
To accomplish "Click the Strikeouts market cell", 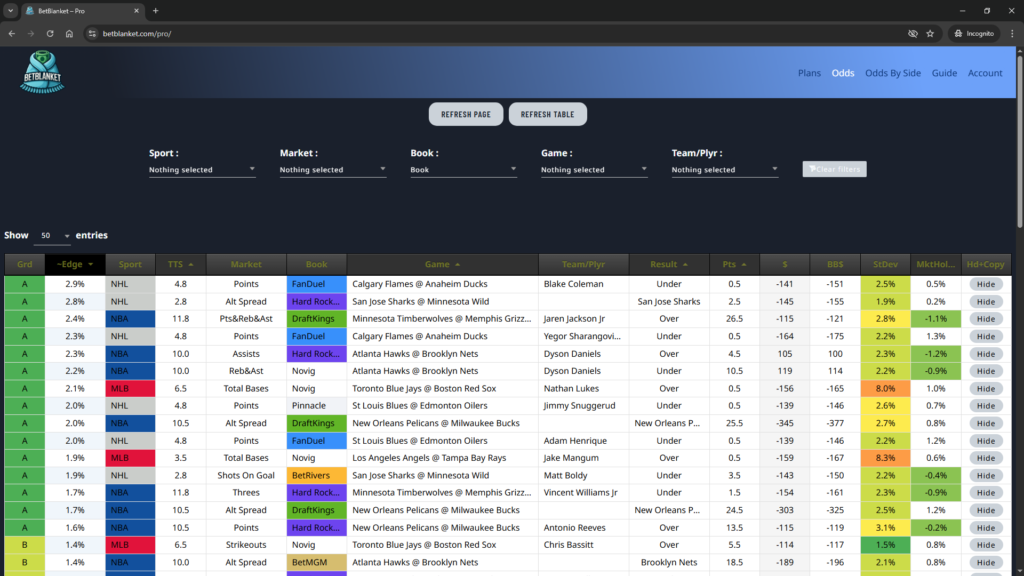I will 246,545.
